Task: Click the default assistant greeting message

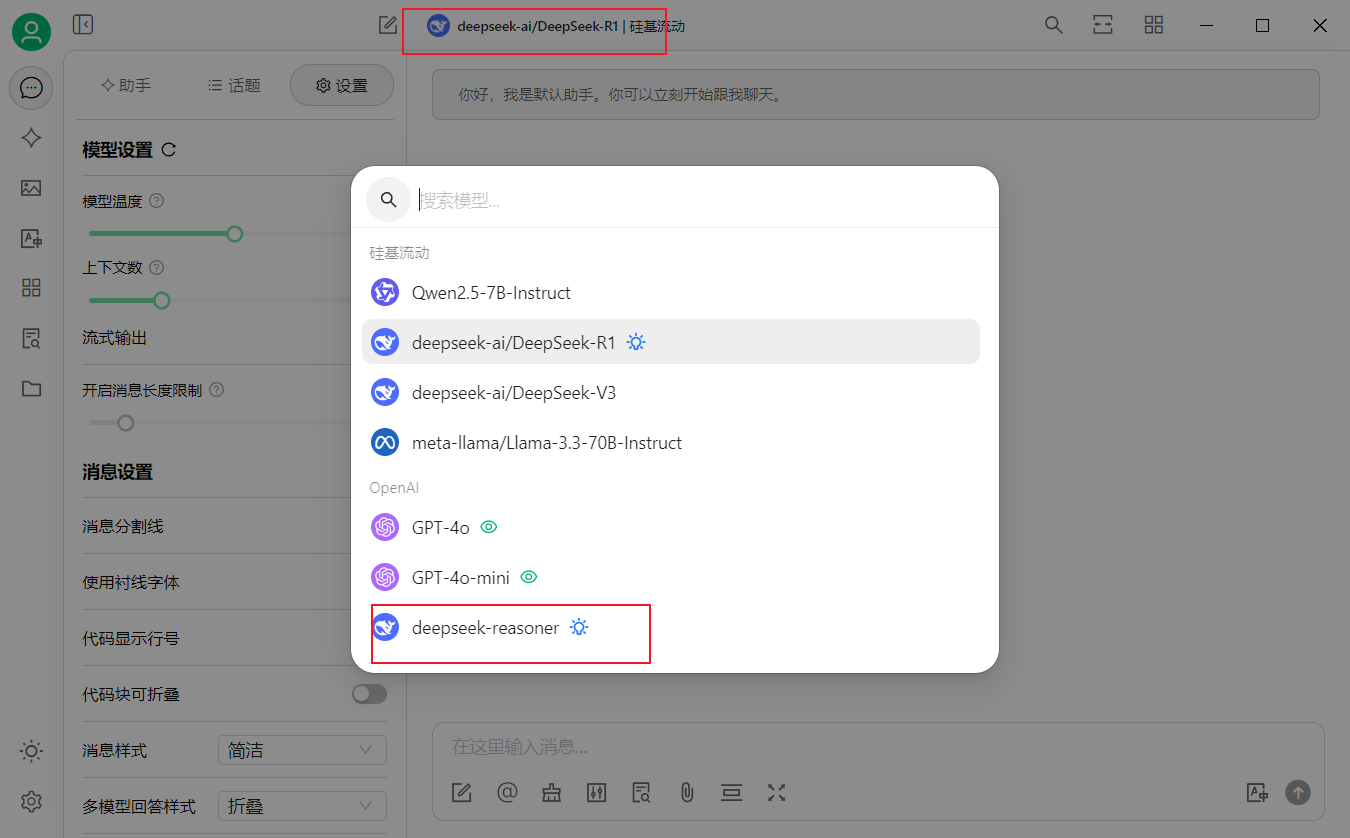Action: [x=875, y=95]
